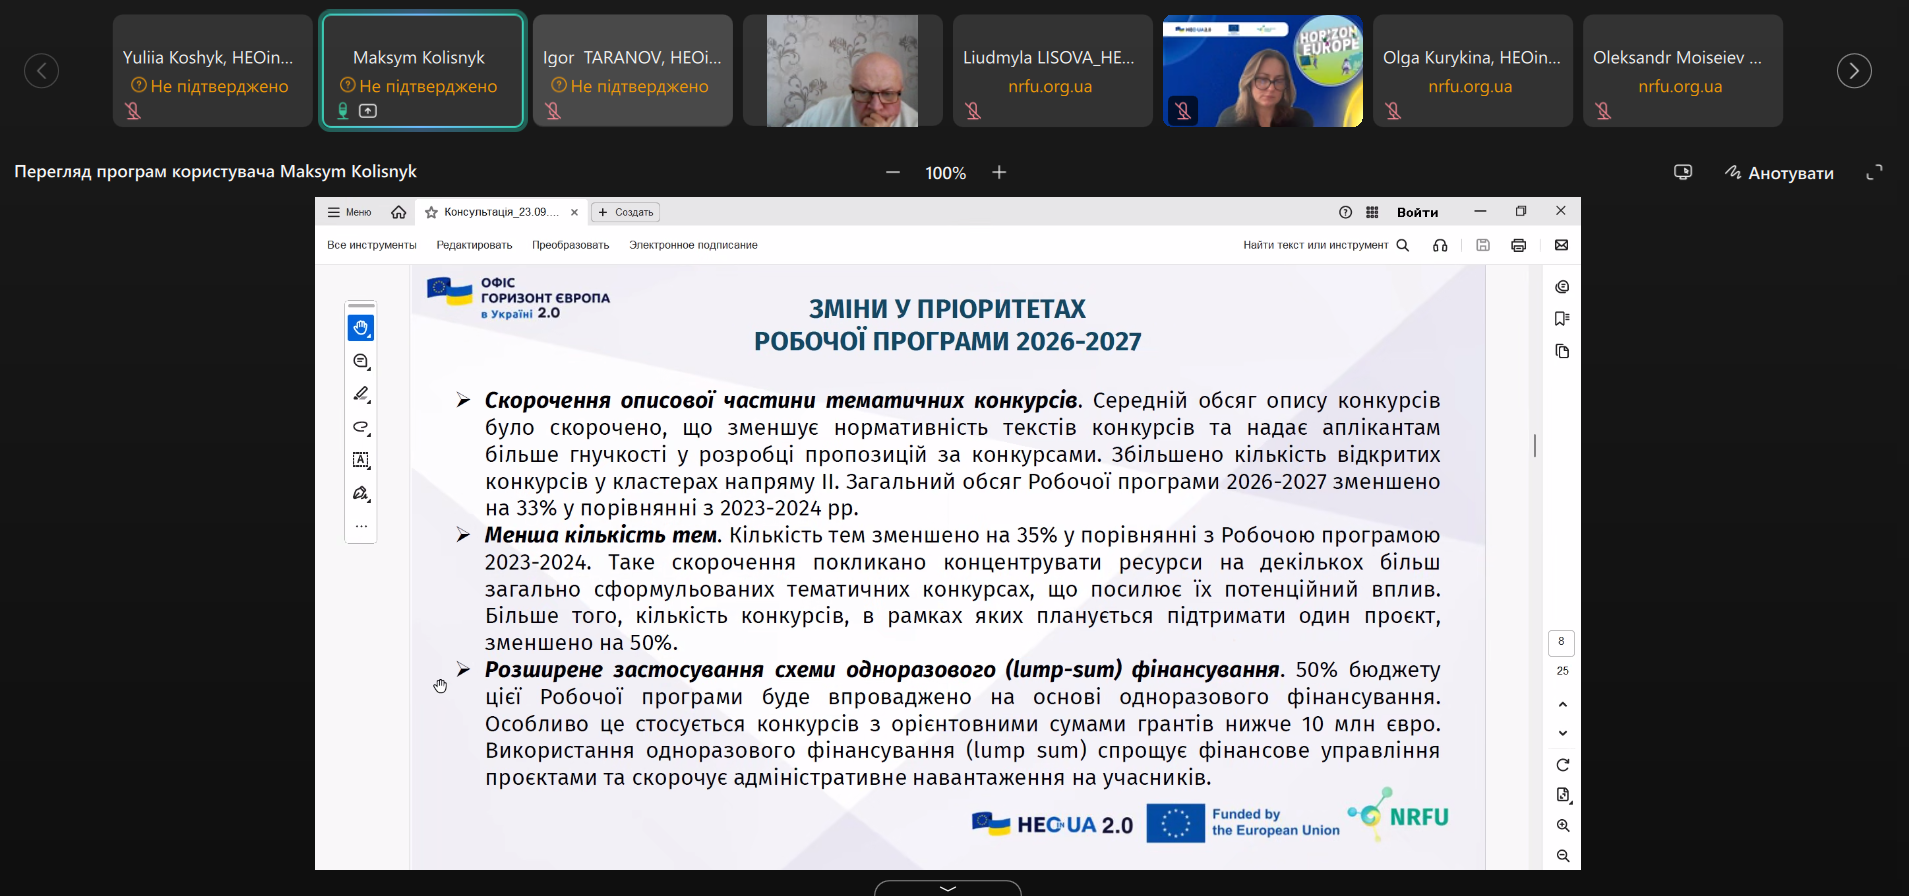The height and width of the screenshot is (896, 1909).
Task: Print the document with printer icon
Action: [x=1518, y=245]
